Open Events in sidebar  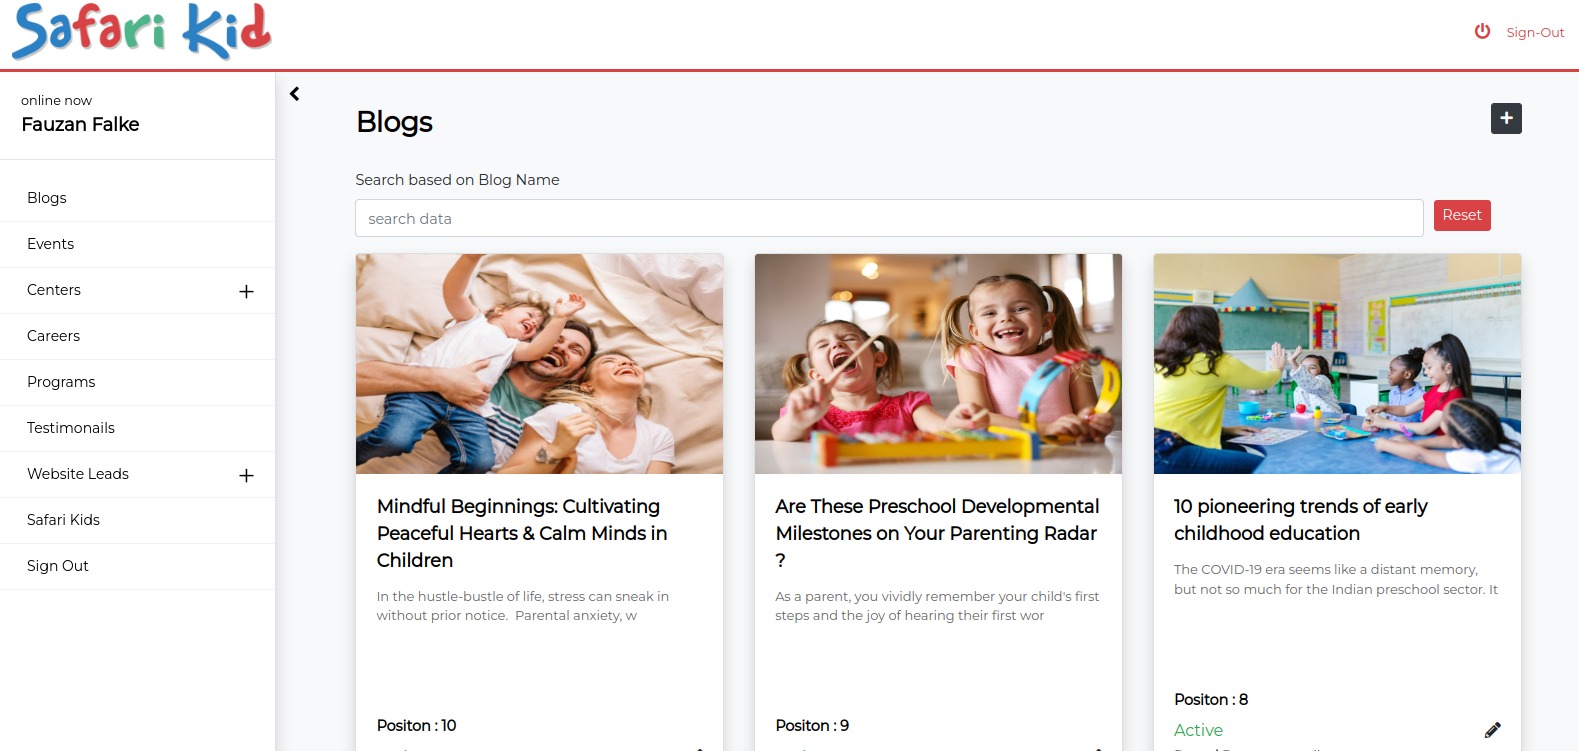(137, 244)
